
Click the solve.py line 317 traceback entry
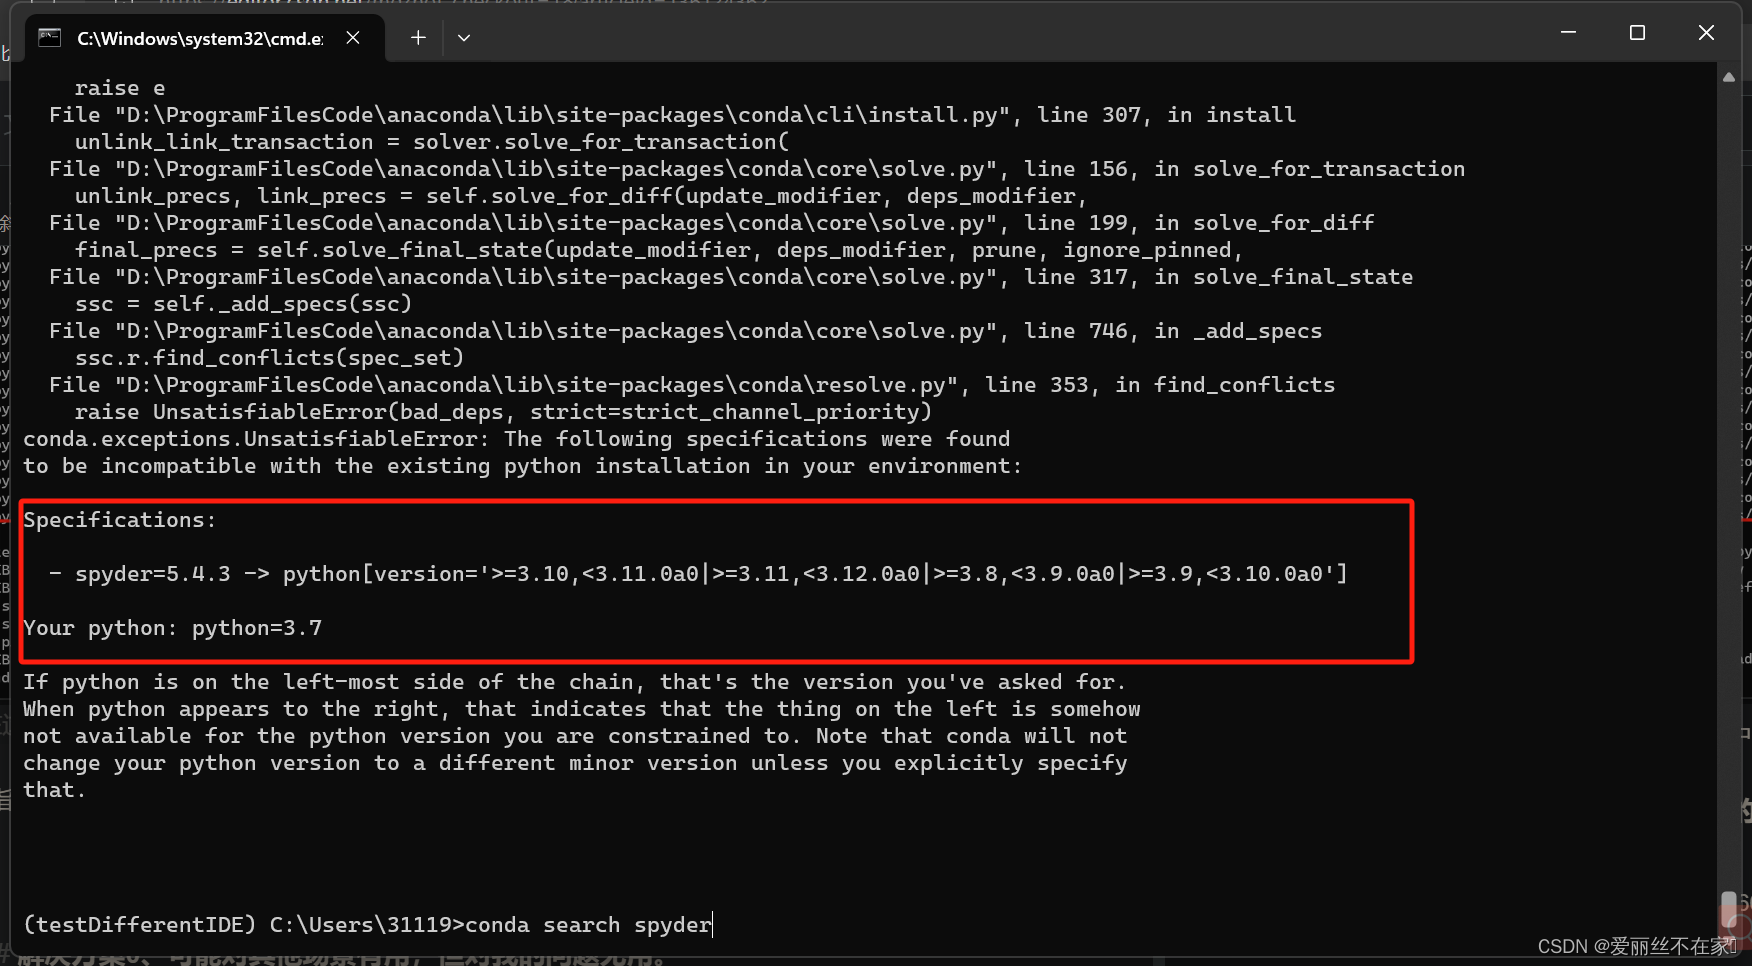click(x=731, y=277)
